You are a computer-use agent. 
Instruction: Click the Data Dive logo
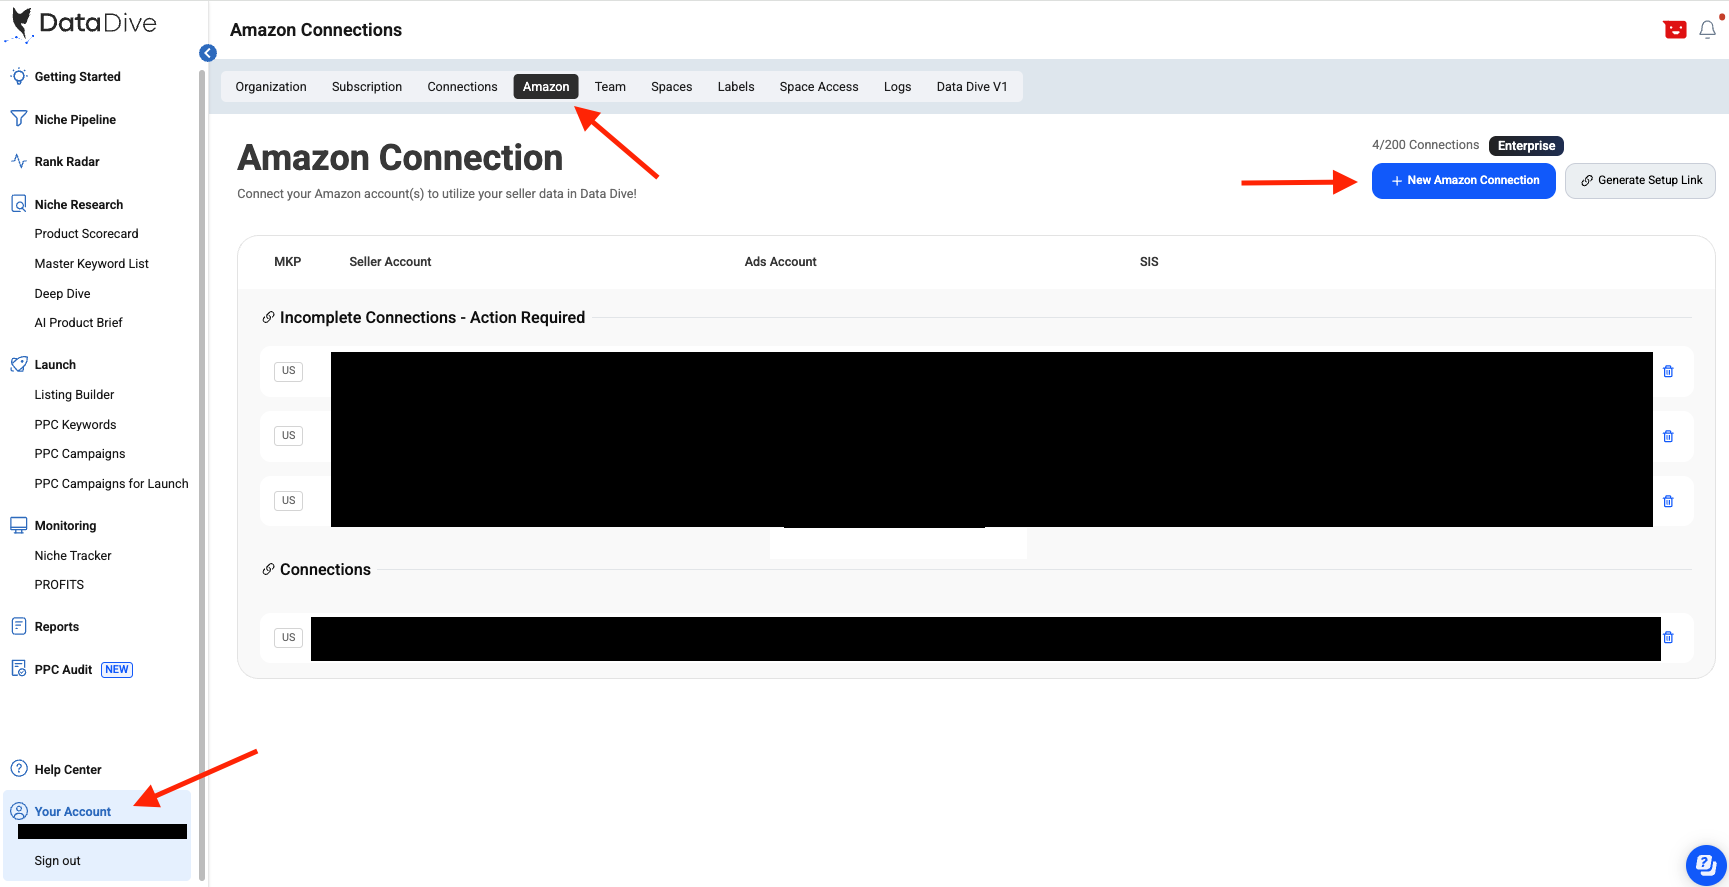(x=81, y=24)
